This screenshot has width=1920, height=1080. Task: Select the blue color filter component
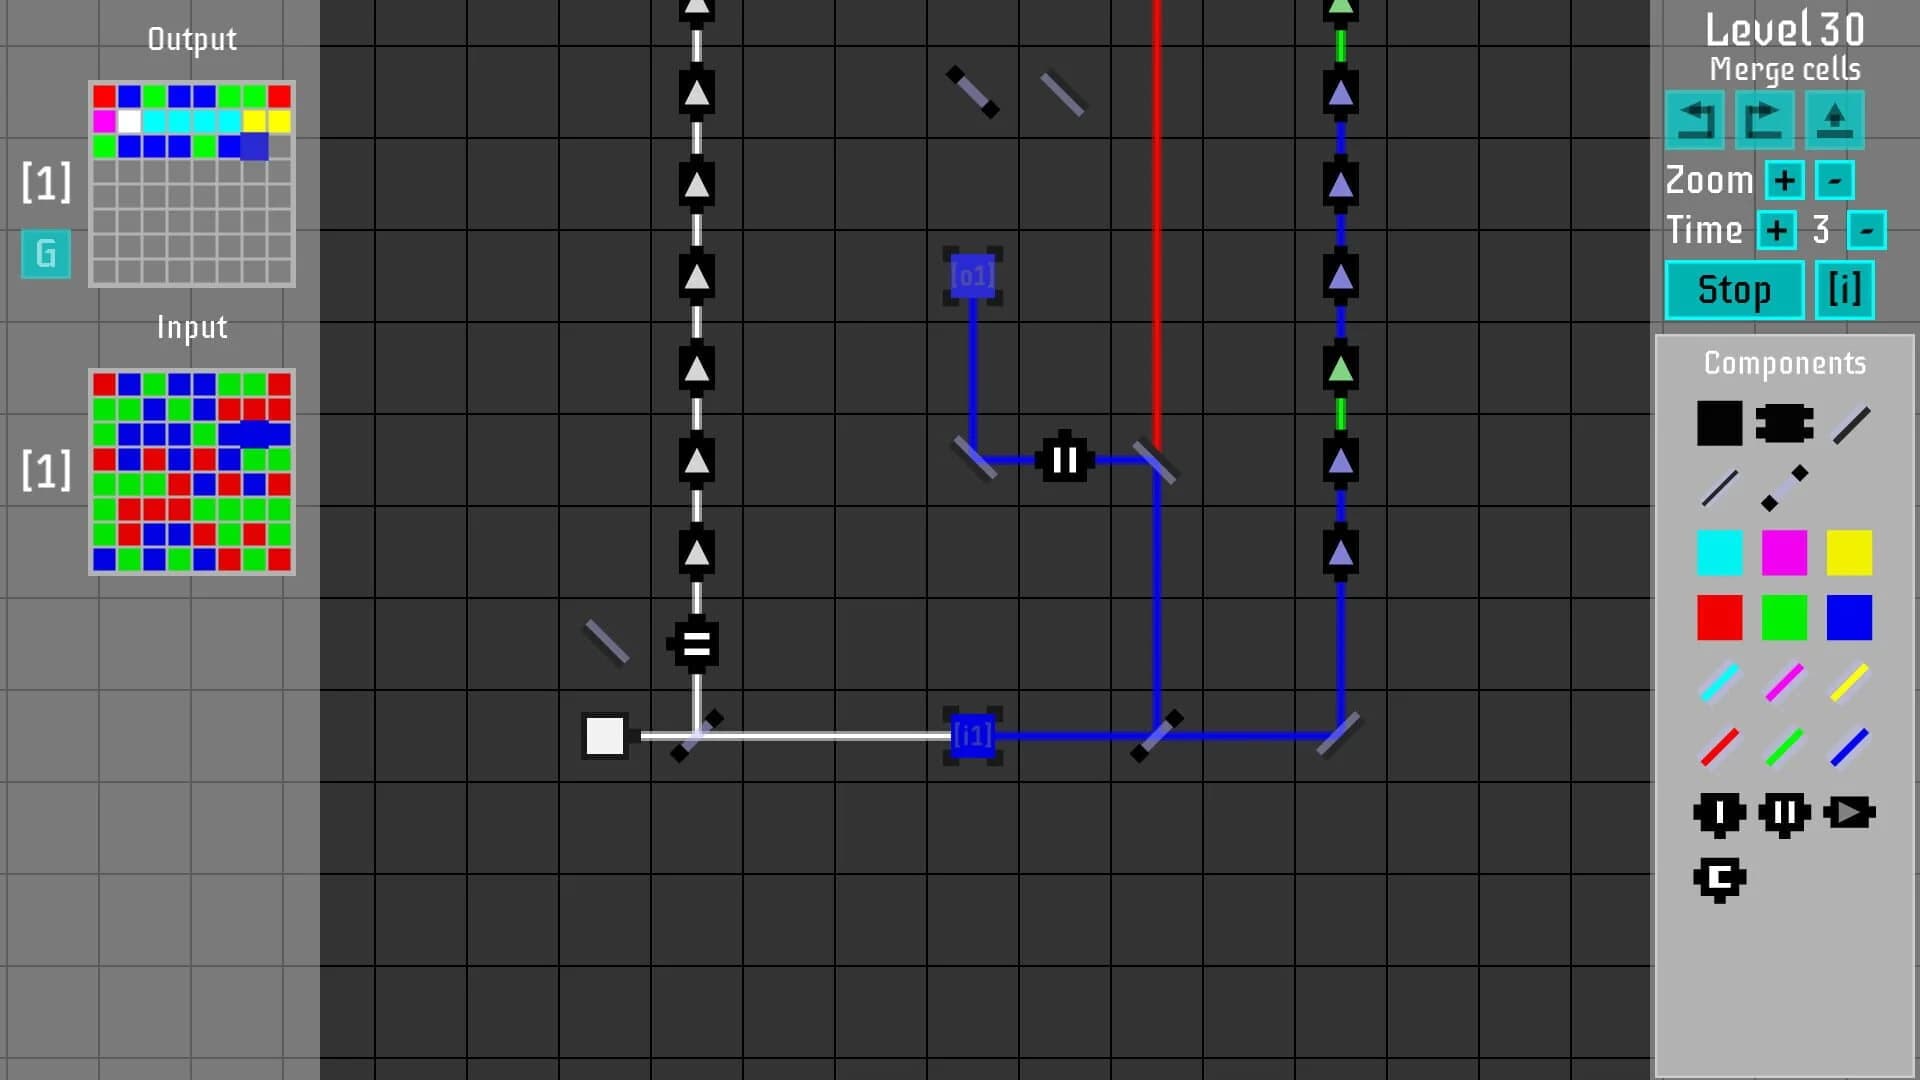click(1849, 617)
